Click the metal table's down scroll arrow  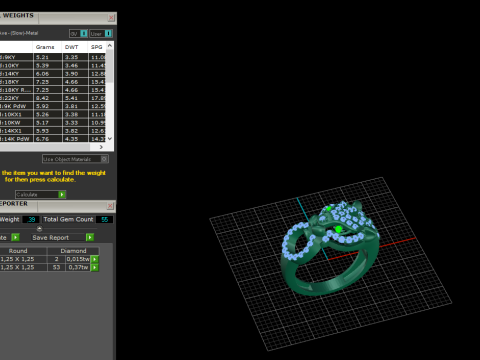point(110,138)
